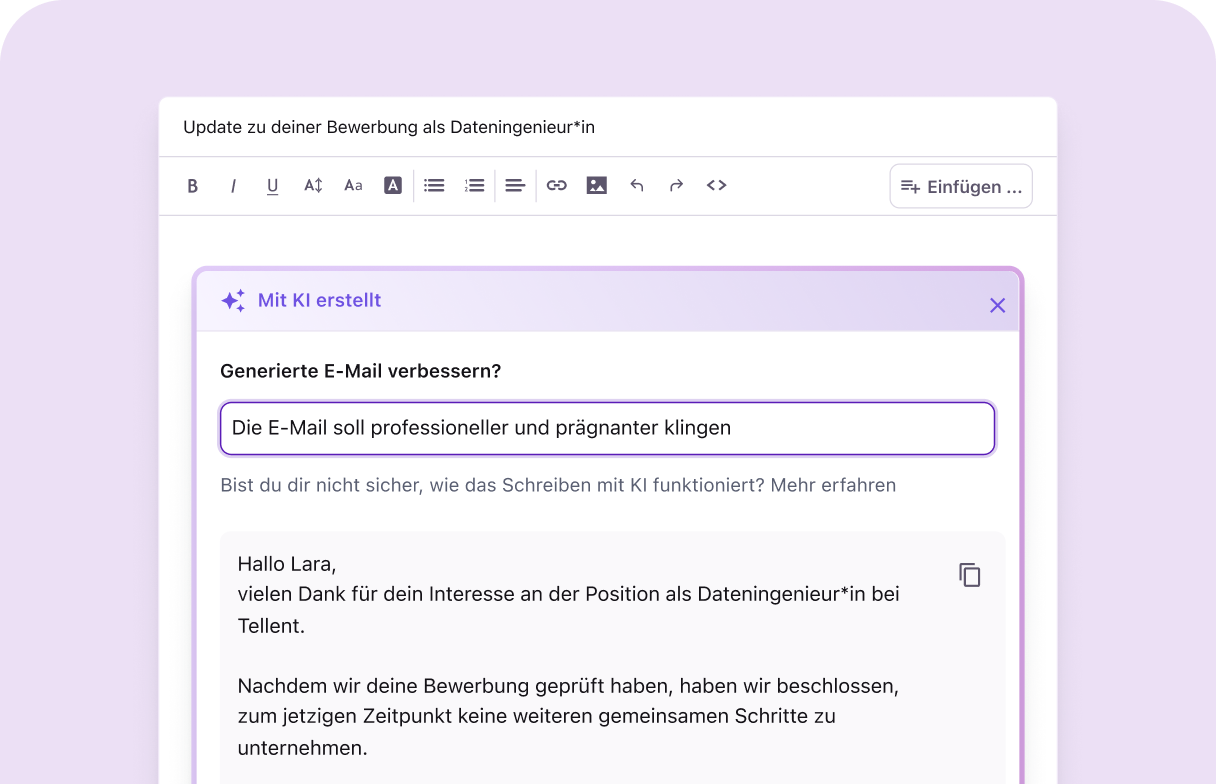Open the text alignment options
This screenshot has width=1216, height=784.
coord(515,185)
